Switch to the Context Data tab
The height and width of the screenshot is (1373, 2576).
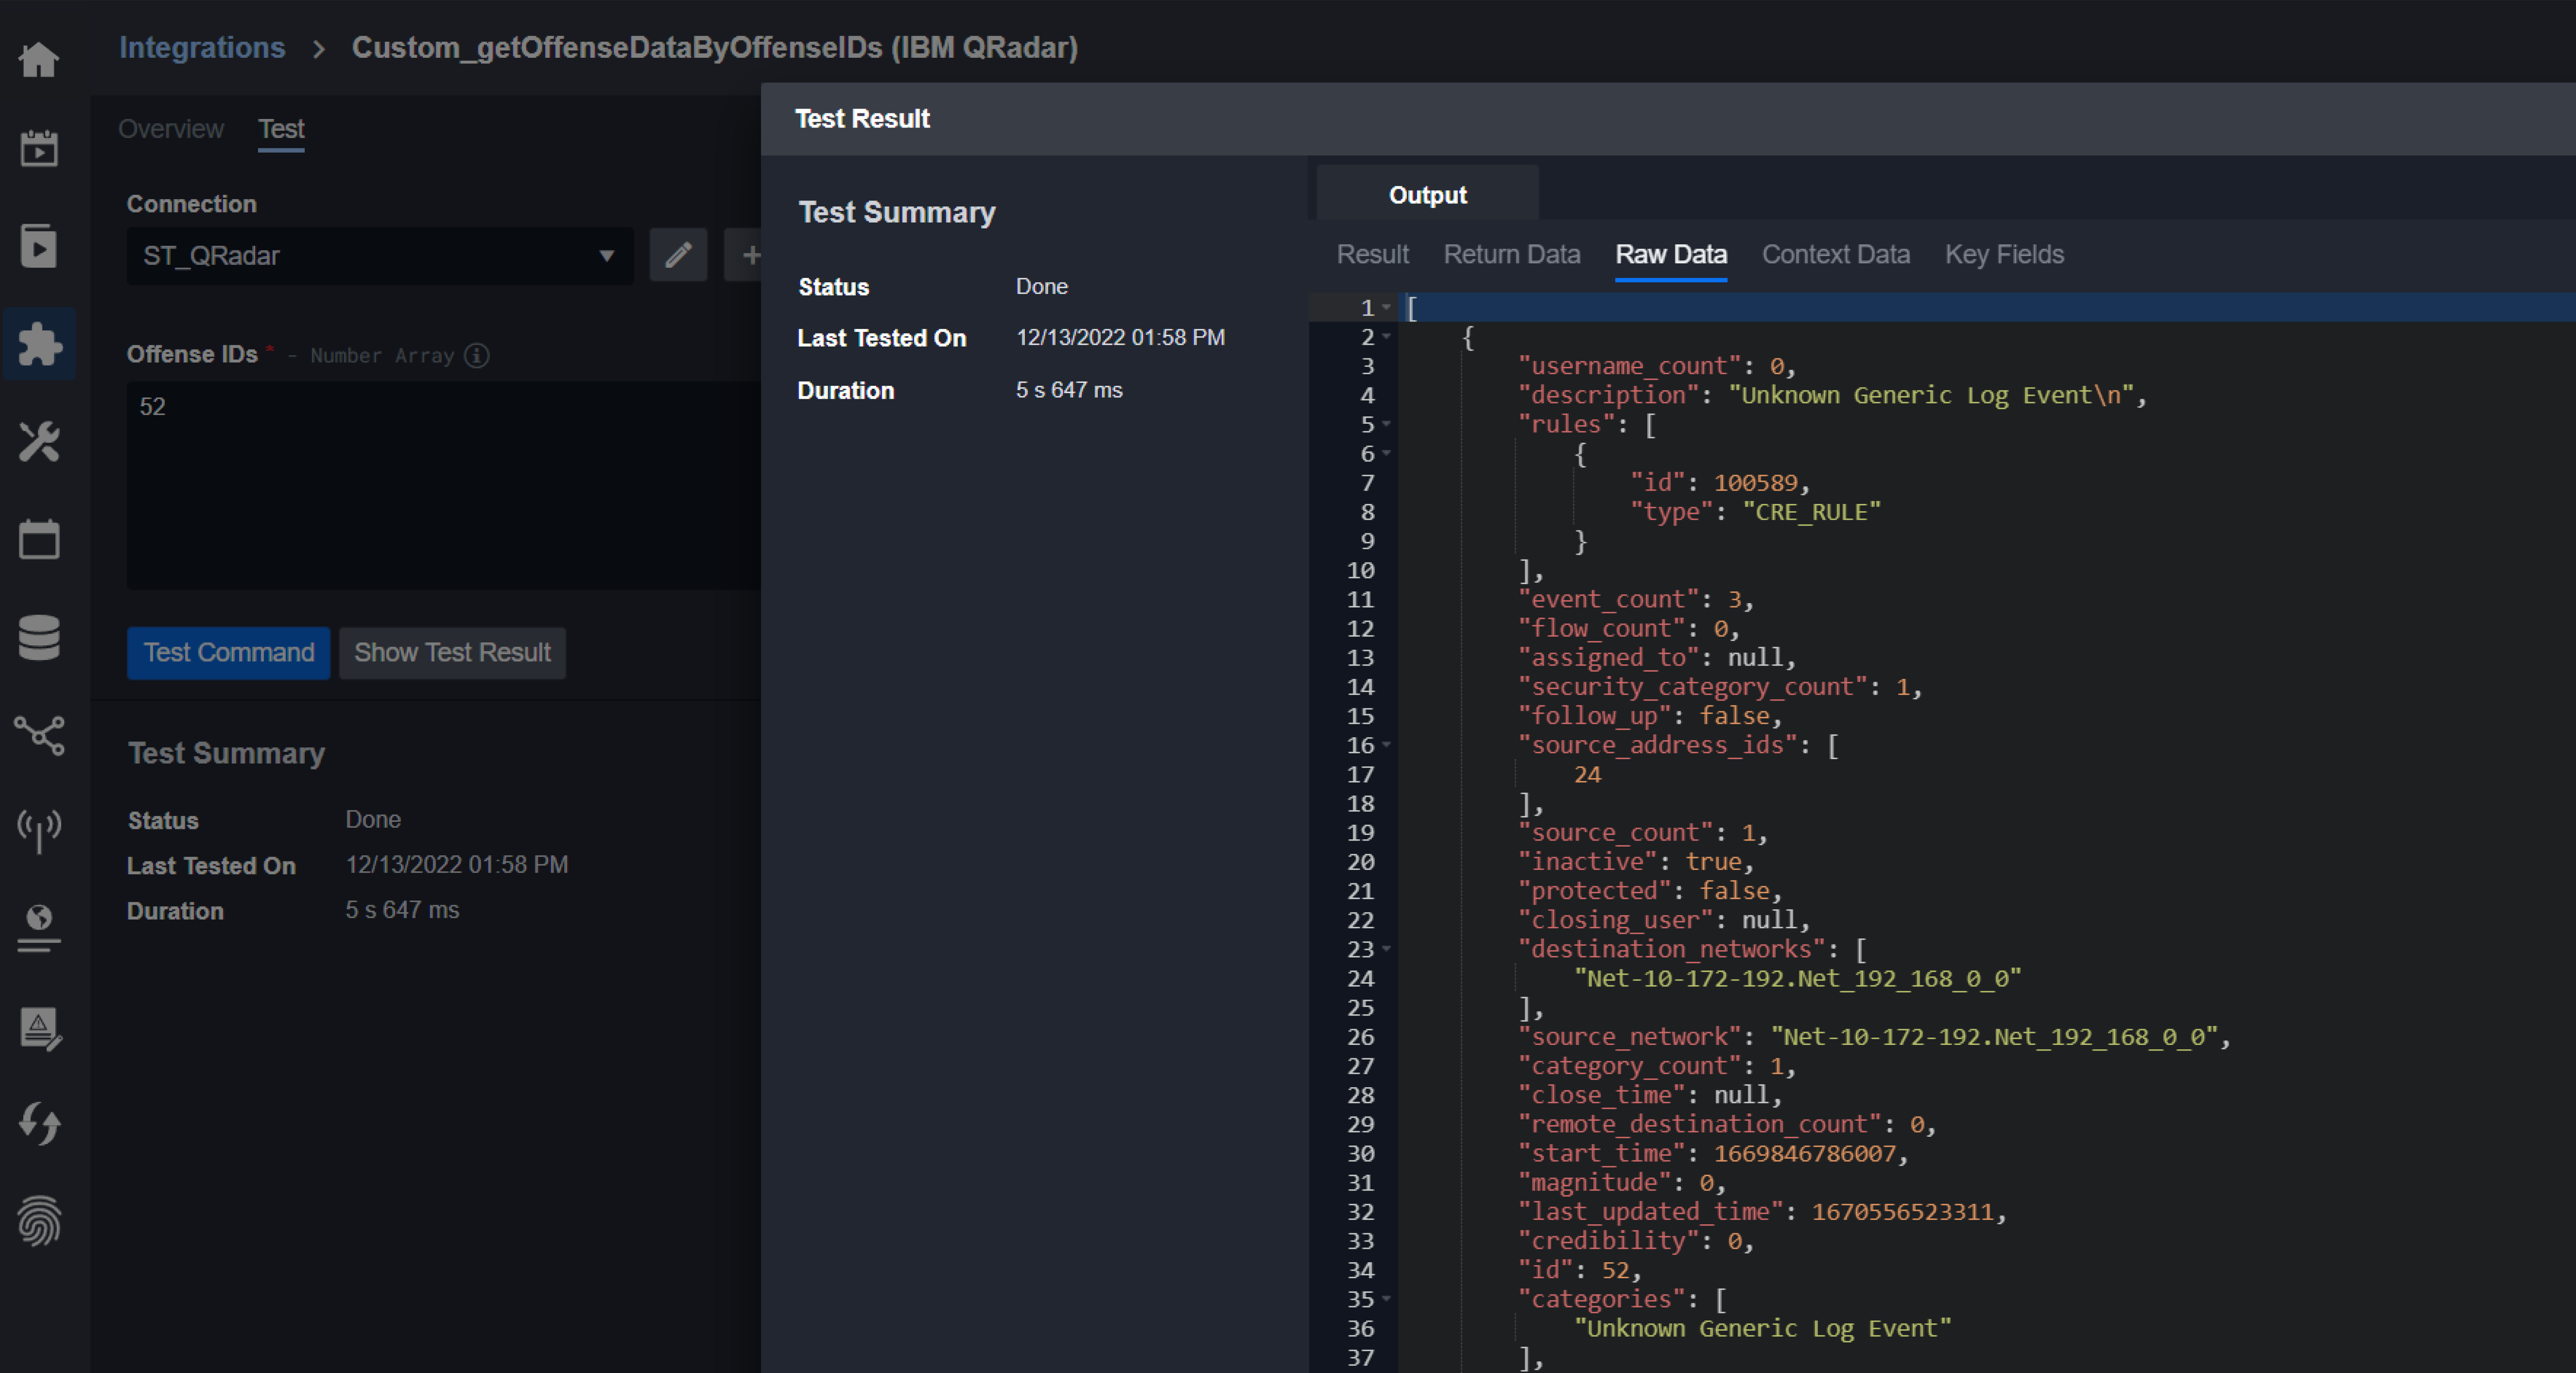[x=1835, y=254]
